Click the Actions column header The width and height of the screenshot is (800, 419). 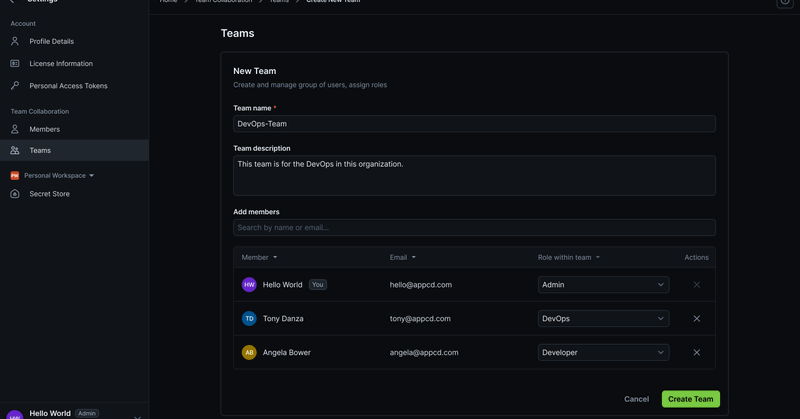(x=696, y=258)
